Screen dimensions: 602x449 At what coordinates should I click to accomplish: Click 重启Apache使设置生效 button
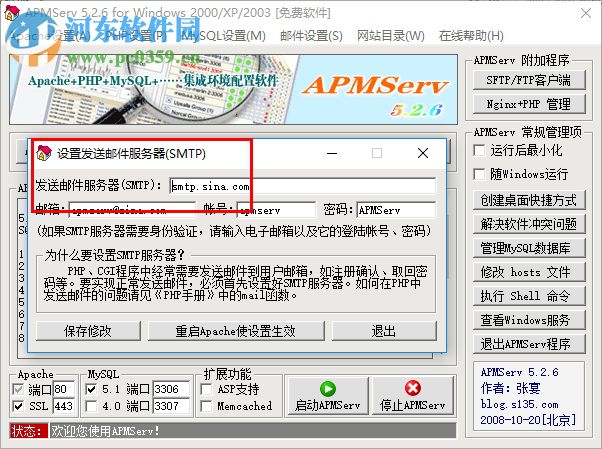pyautogui.click(x=236, y=331)
